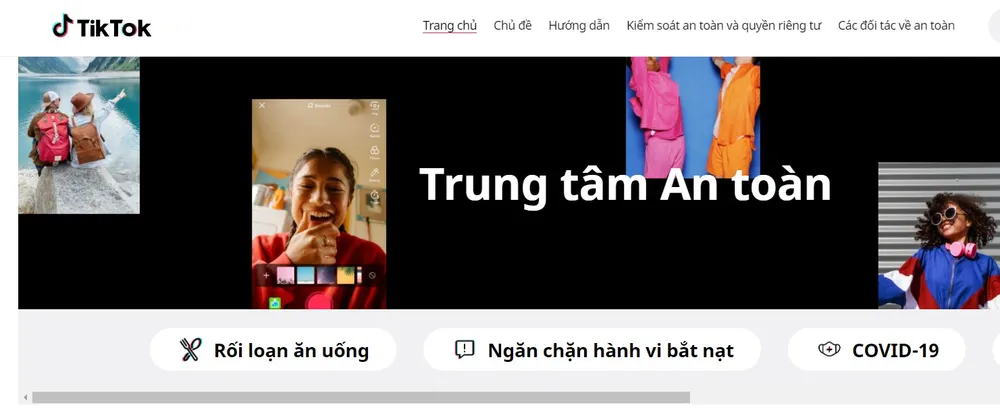Click the hikers by the lake photo

(79, 135)
